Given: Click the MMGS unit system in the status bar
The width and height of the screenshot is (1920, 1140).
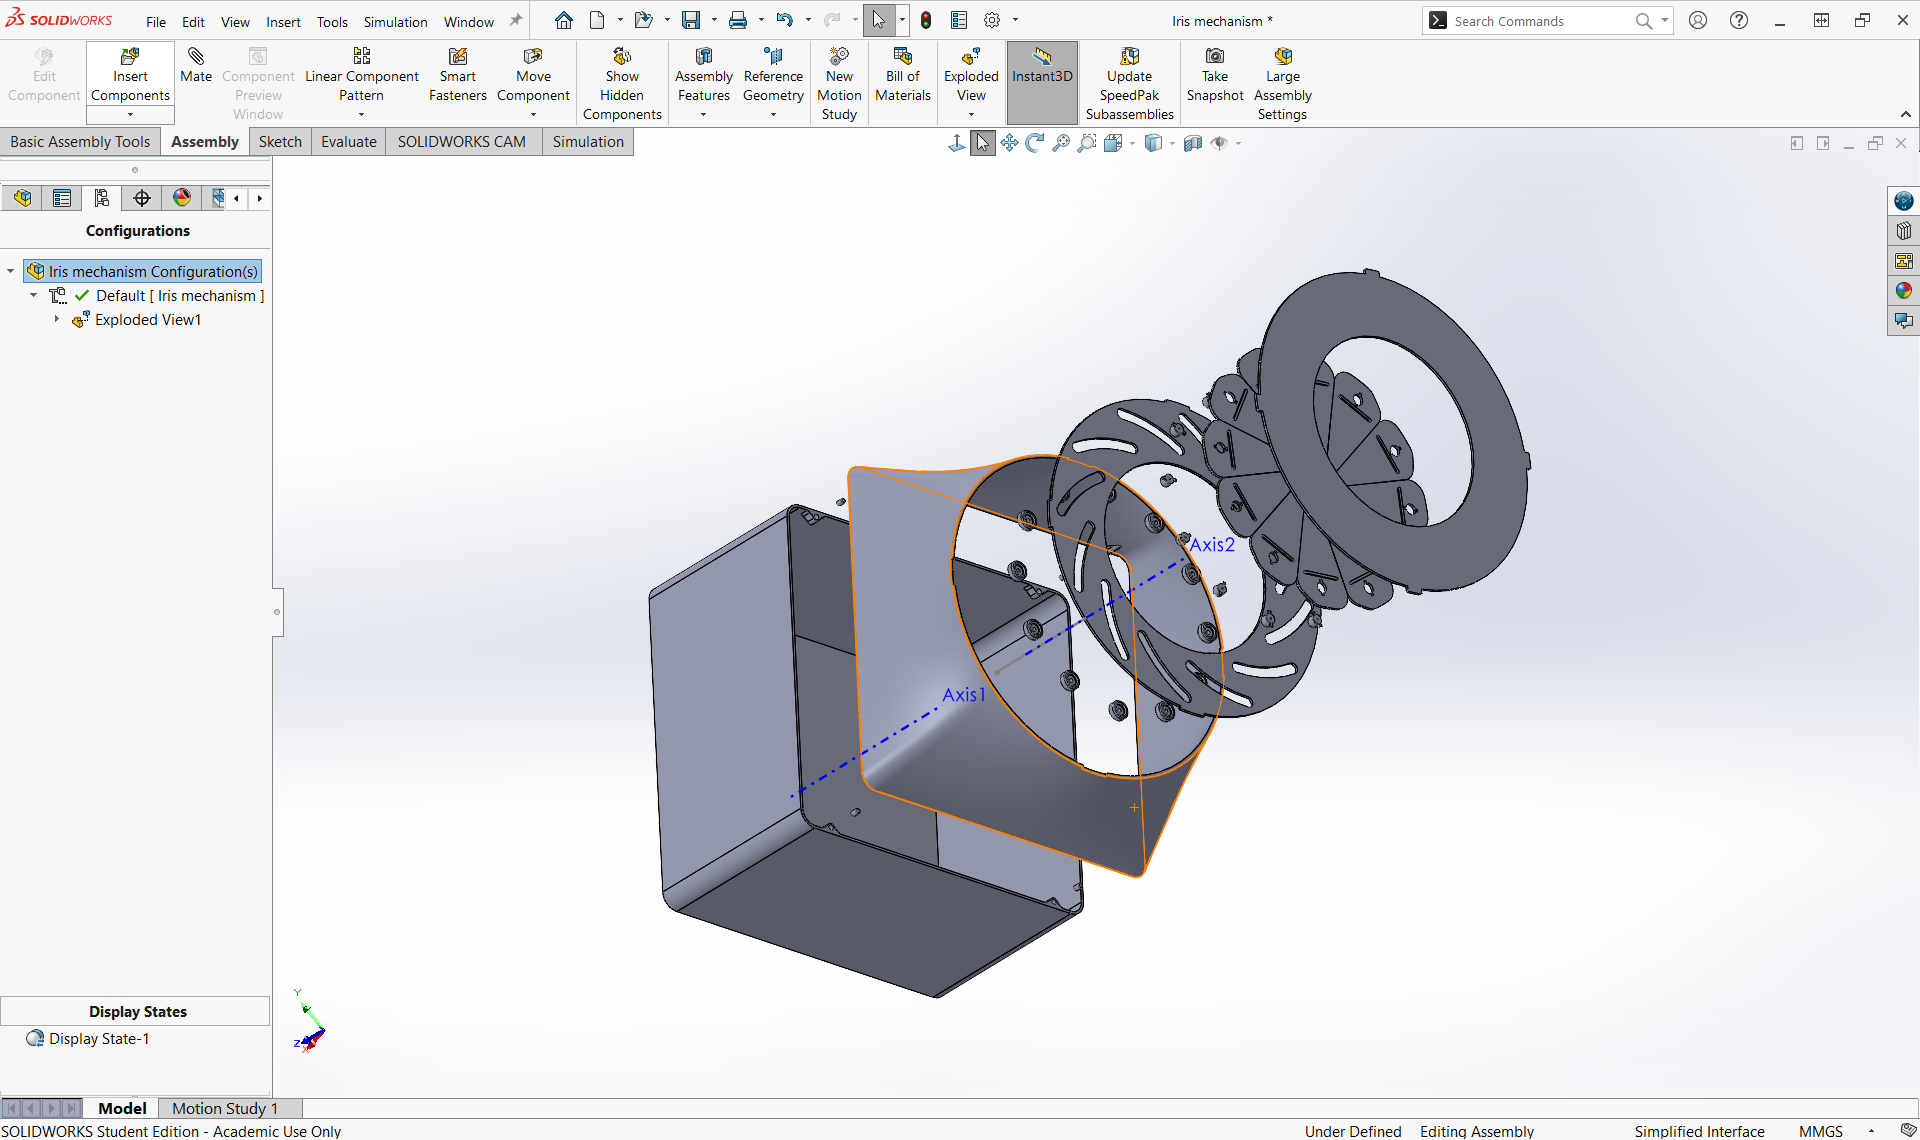Looking at the screenshot, I should pyautogui.click(x=1820, y=1131).
